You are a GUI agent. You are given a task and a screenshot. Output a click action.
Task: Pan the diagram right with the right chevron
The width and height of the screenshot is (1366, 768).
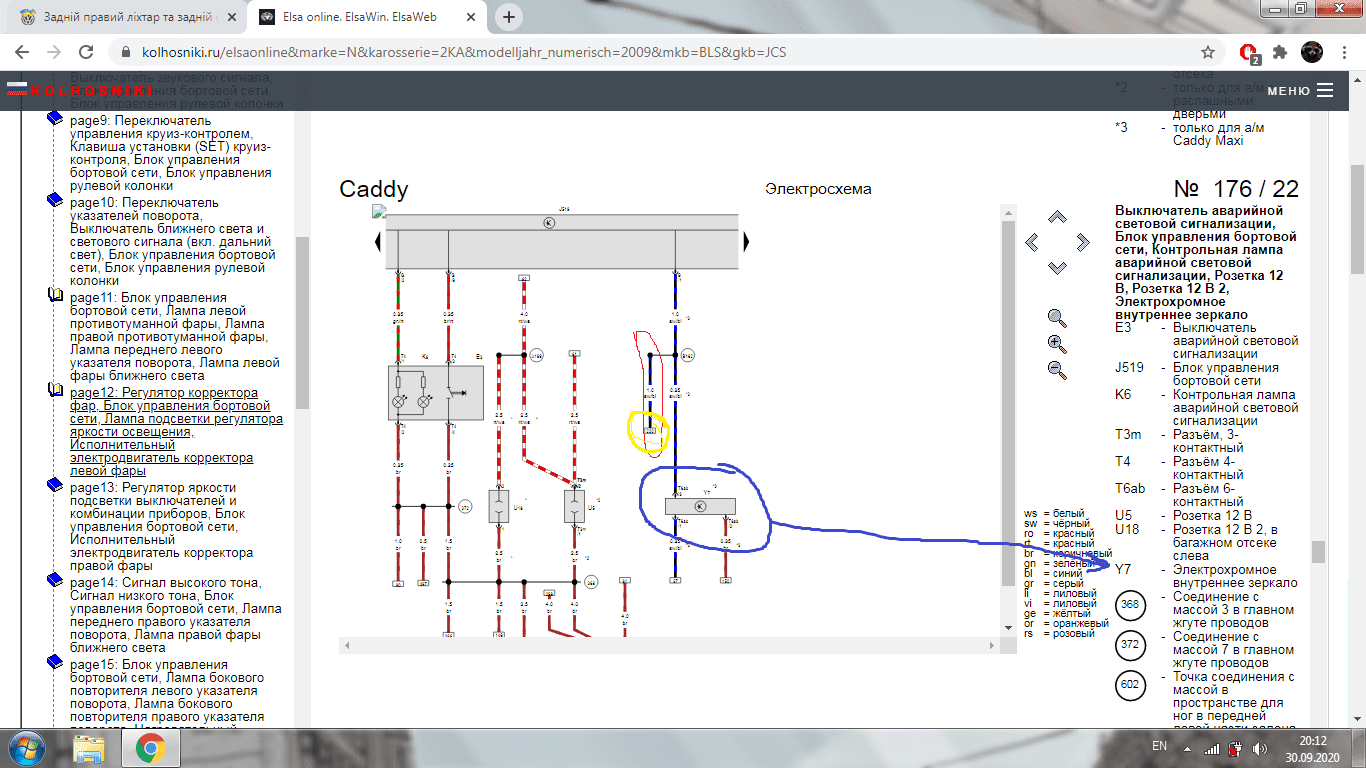click(1082, 242)
